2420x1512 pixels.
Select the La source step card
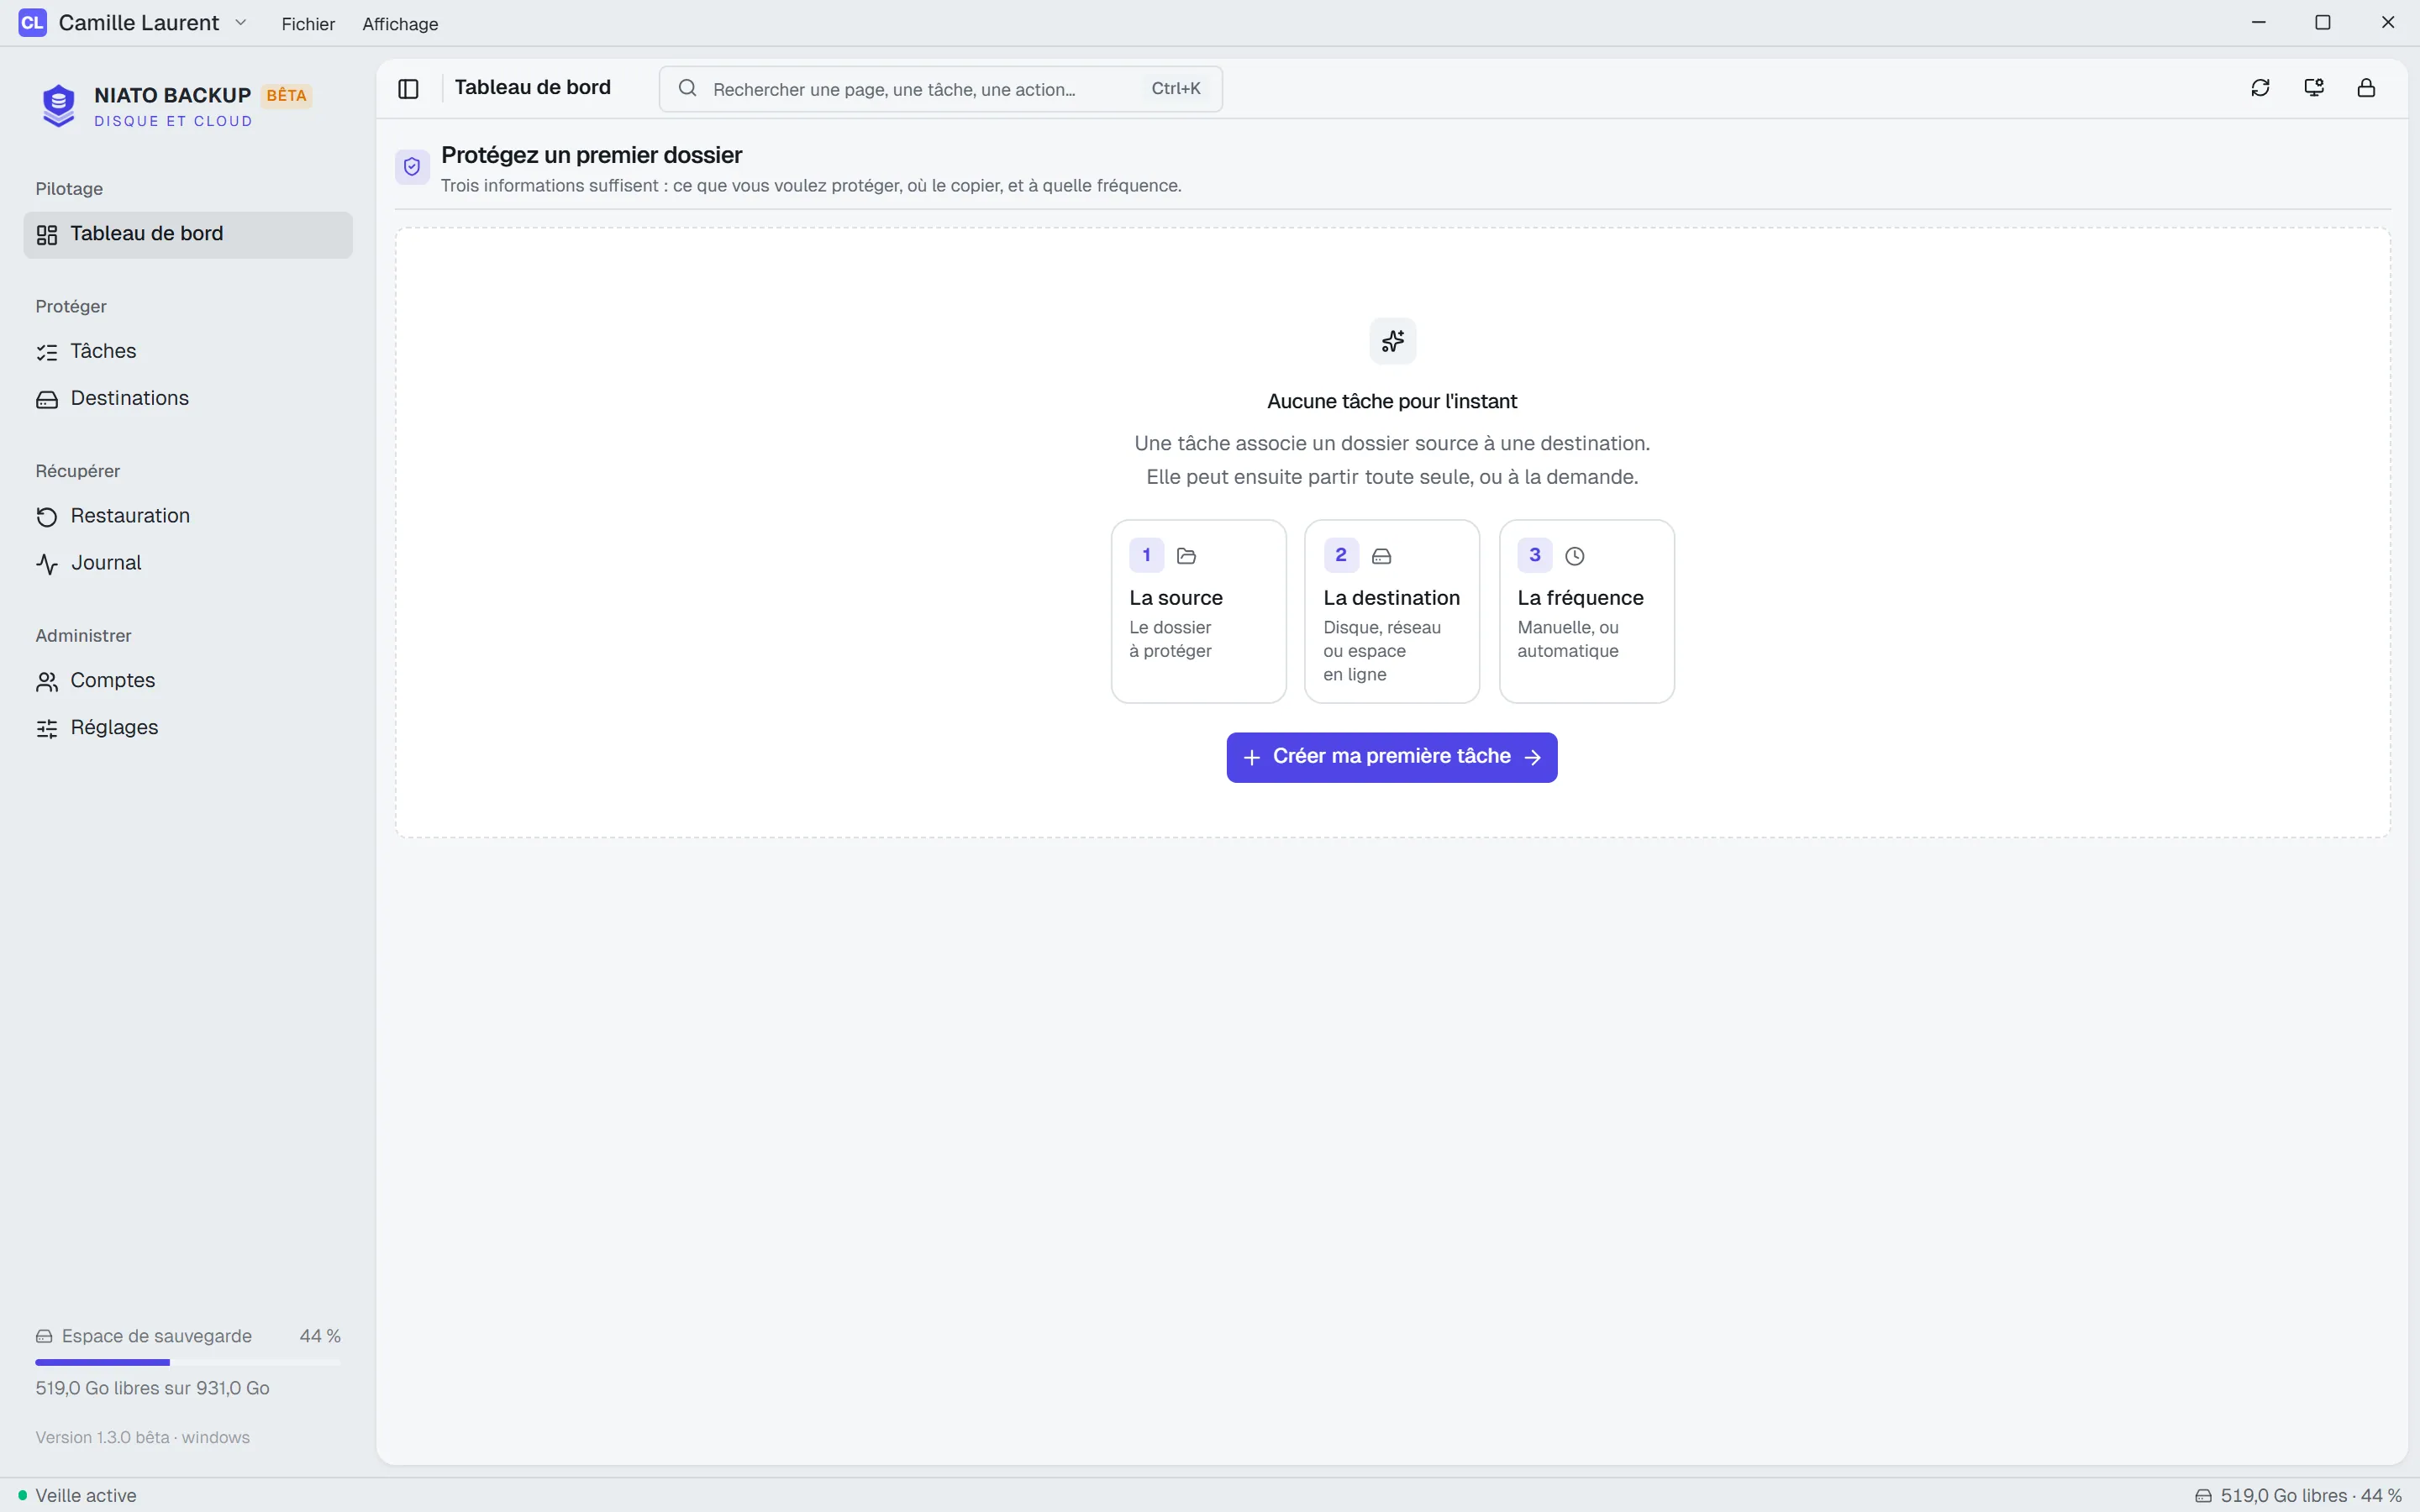(x=1198, y=611)
